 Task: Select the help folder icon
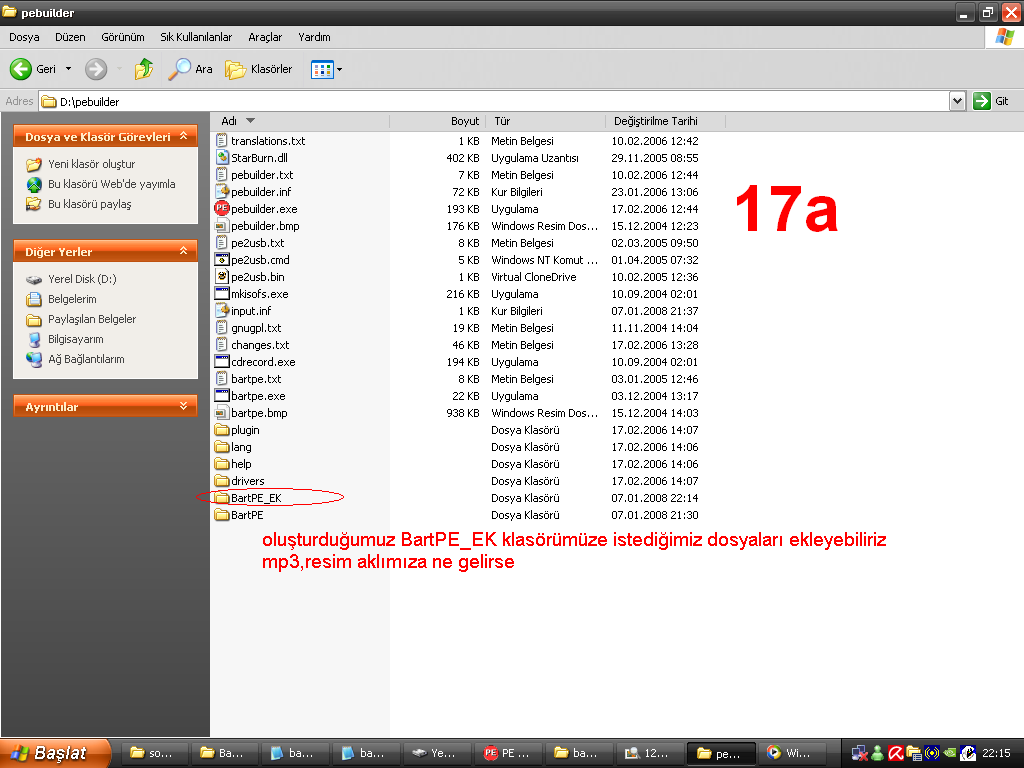[x=222, y=464]
